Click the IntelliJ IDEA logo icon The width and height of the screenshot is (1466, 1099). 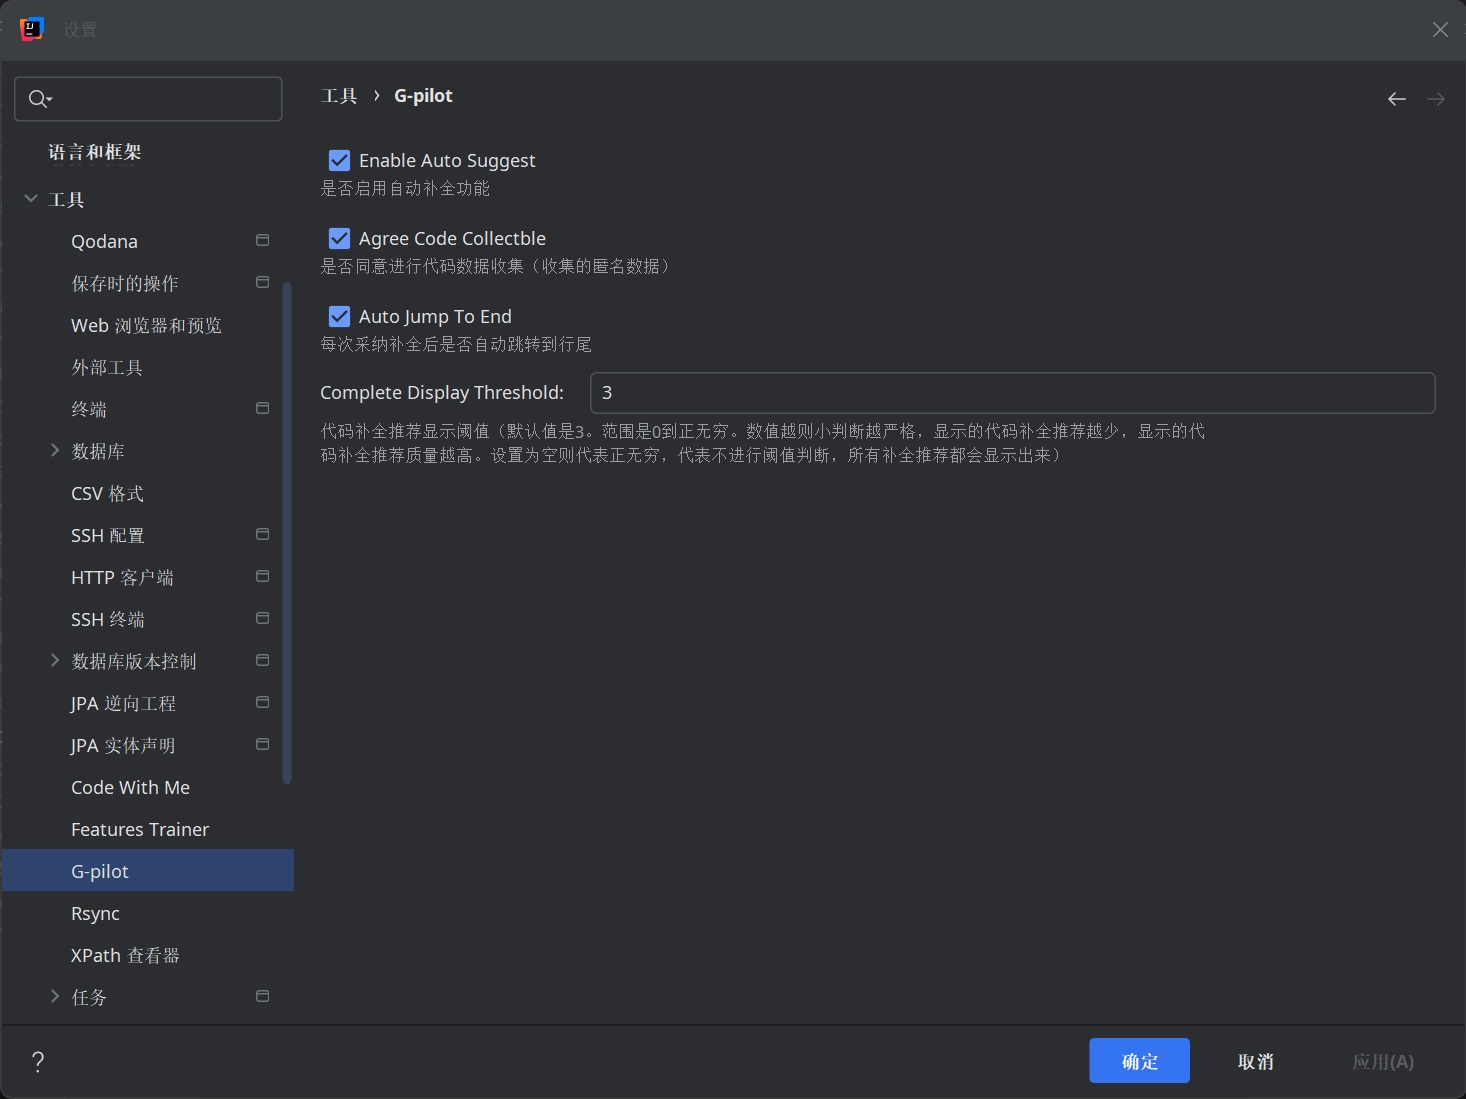pyautogui.click(x=32, y=29)
